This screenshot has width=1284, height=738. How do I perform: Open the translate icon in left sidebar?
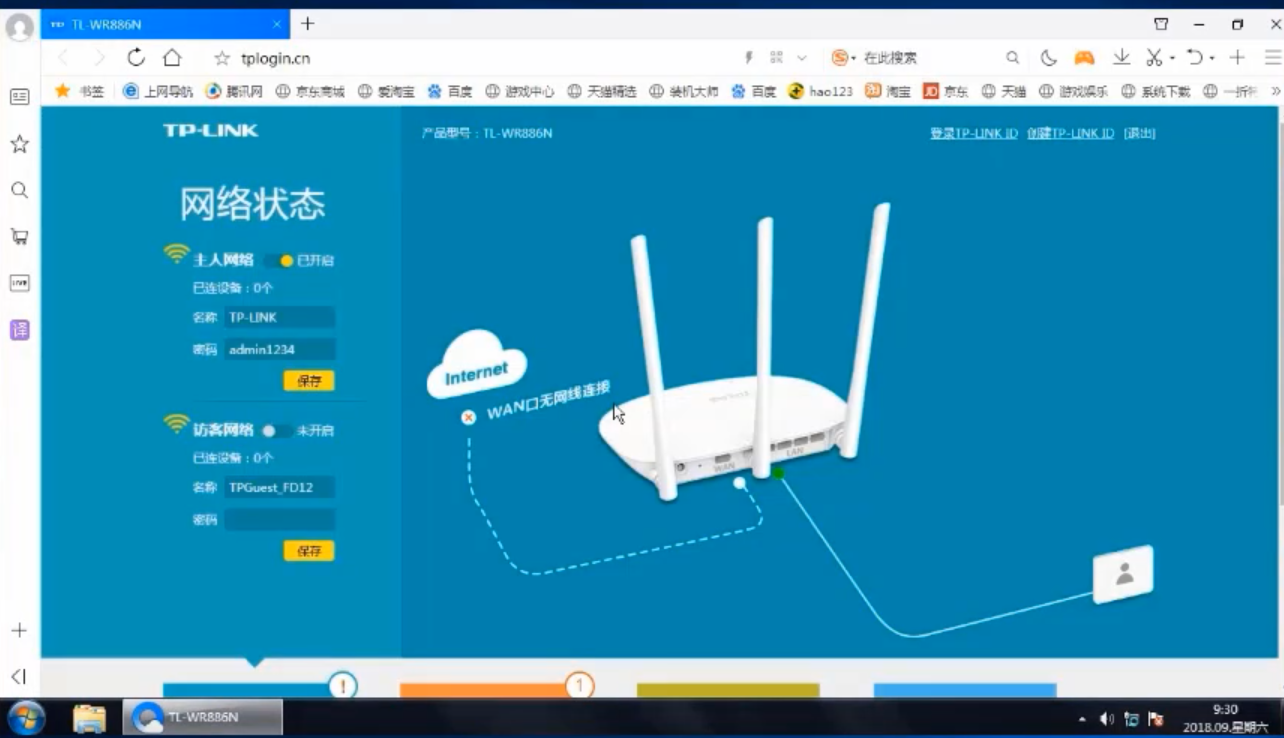coord(19,330)
